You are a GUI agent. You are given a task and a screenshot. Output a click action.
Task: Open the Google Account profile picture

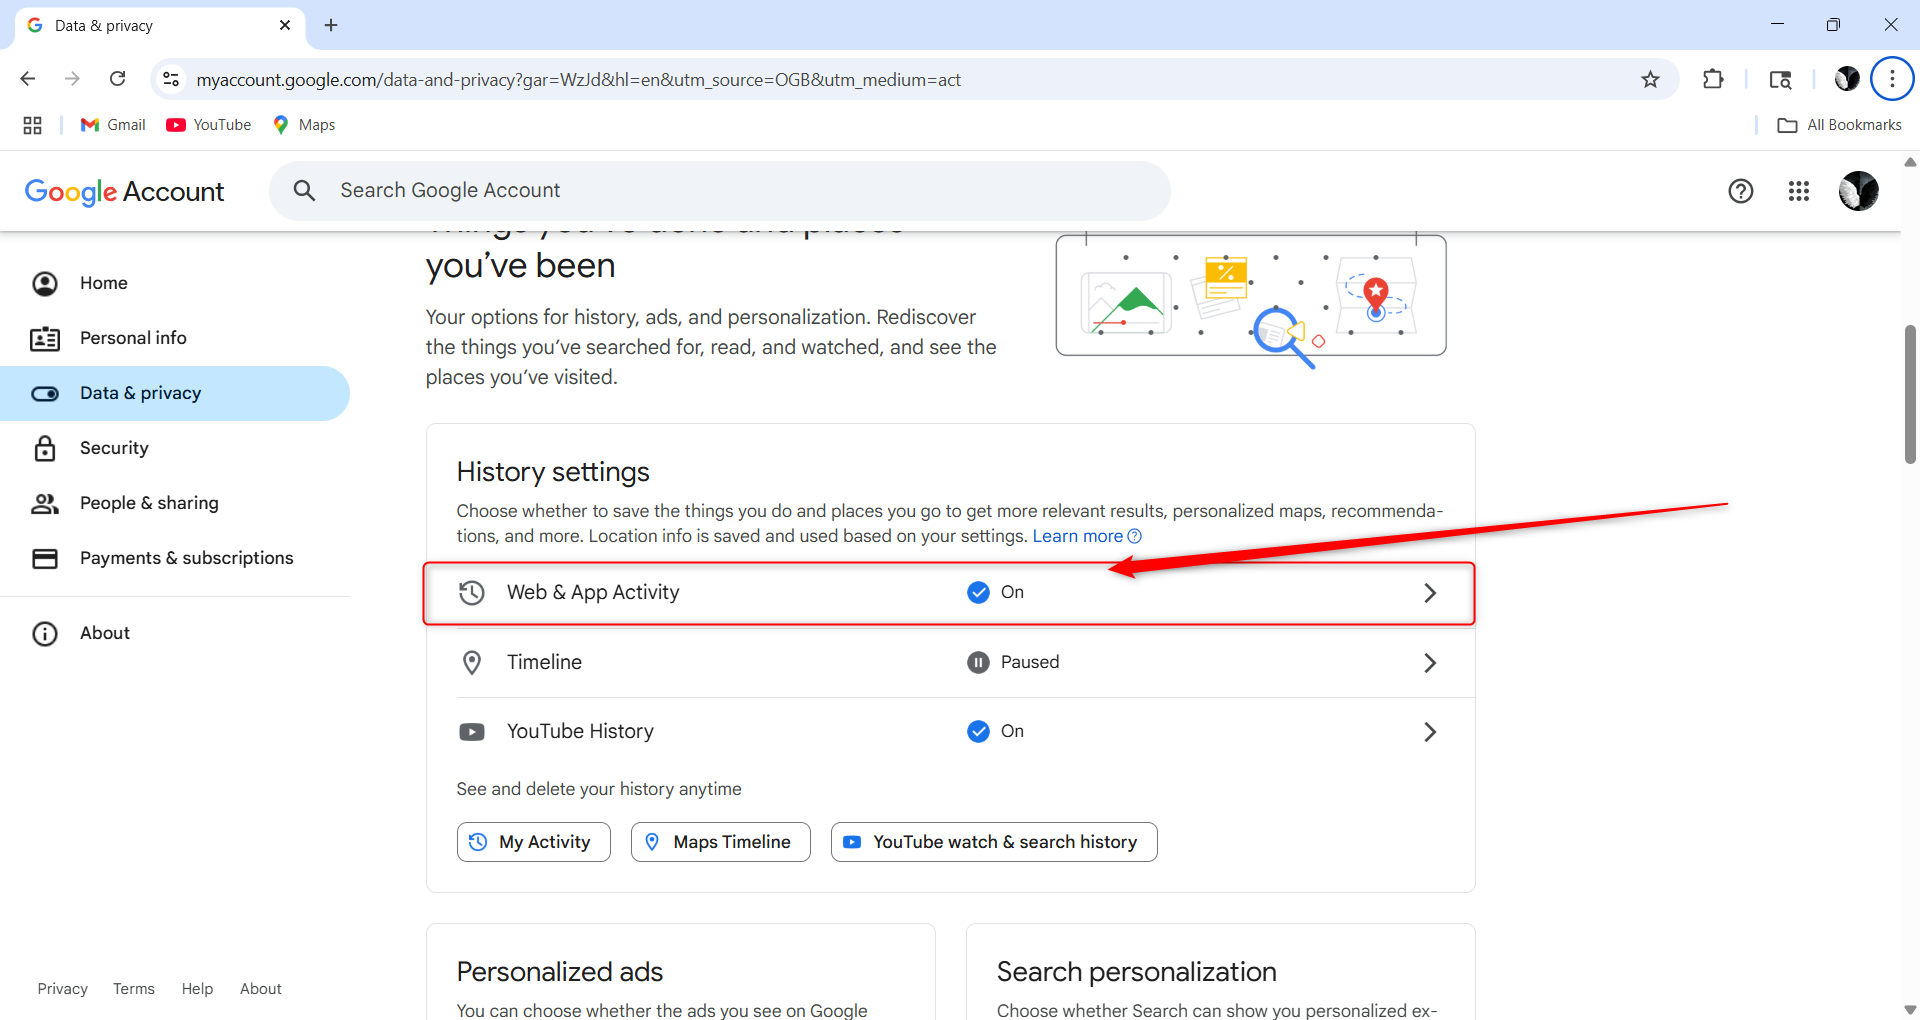[1858, 191]
